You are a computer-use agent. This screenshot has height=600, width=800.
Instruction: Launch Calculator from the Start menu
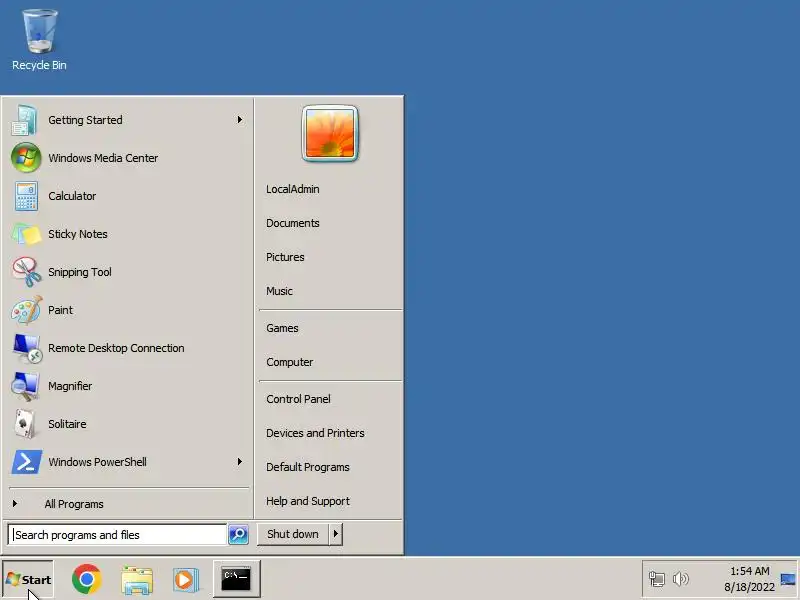pyautogui.click(x=128, y=196)
